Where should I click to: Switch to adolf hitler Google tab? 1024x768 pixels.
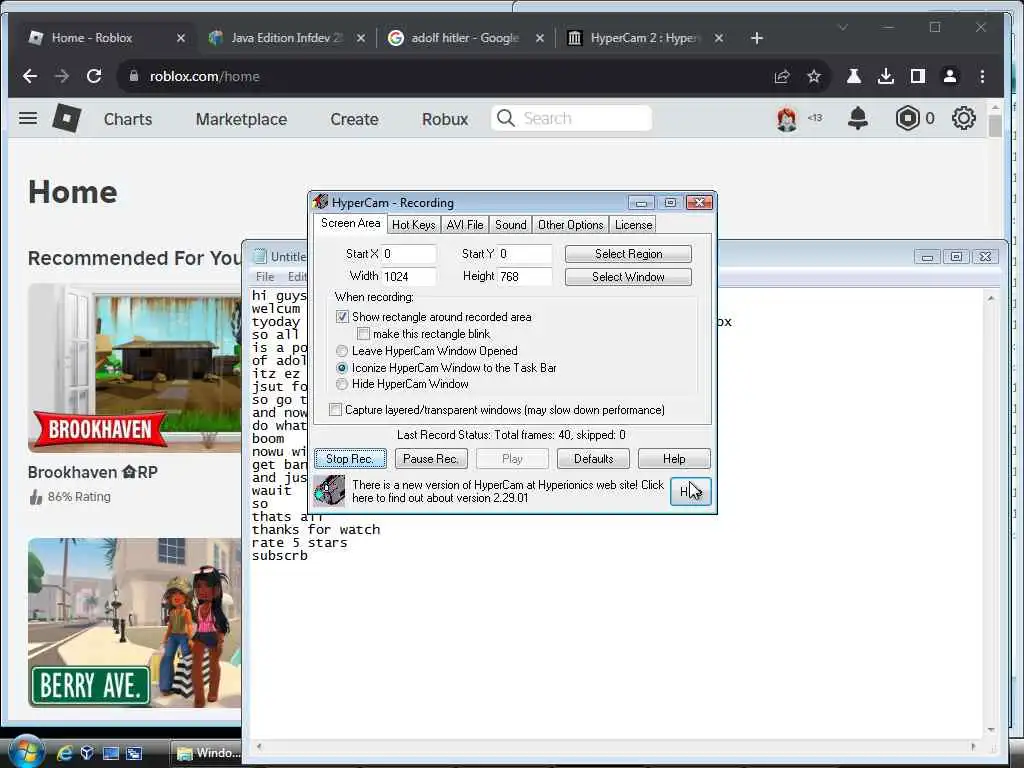(x=465, y=38)
